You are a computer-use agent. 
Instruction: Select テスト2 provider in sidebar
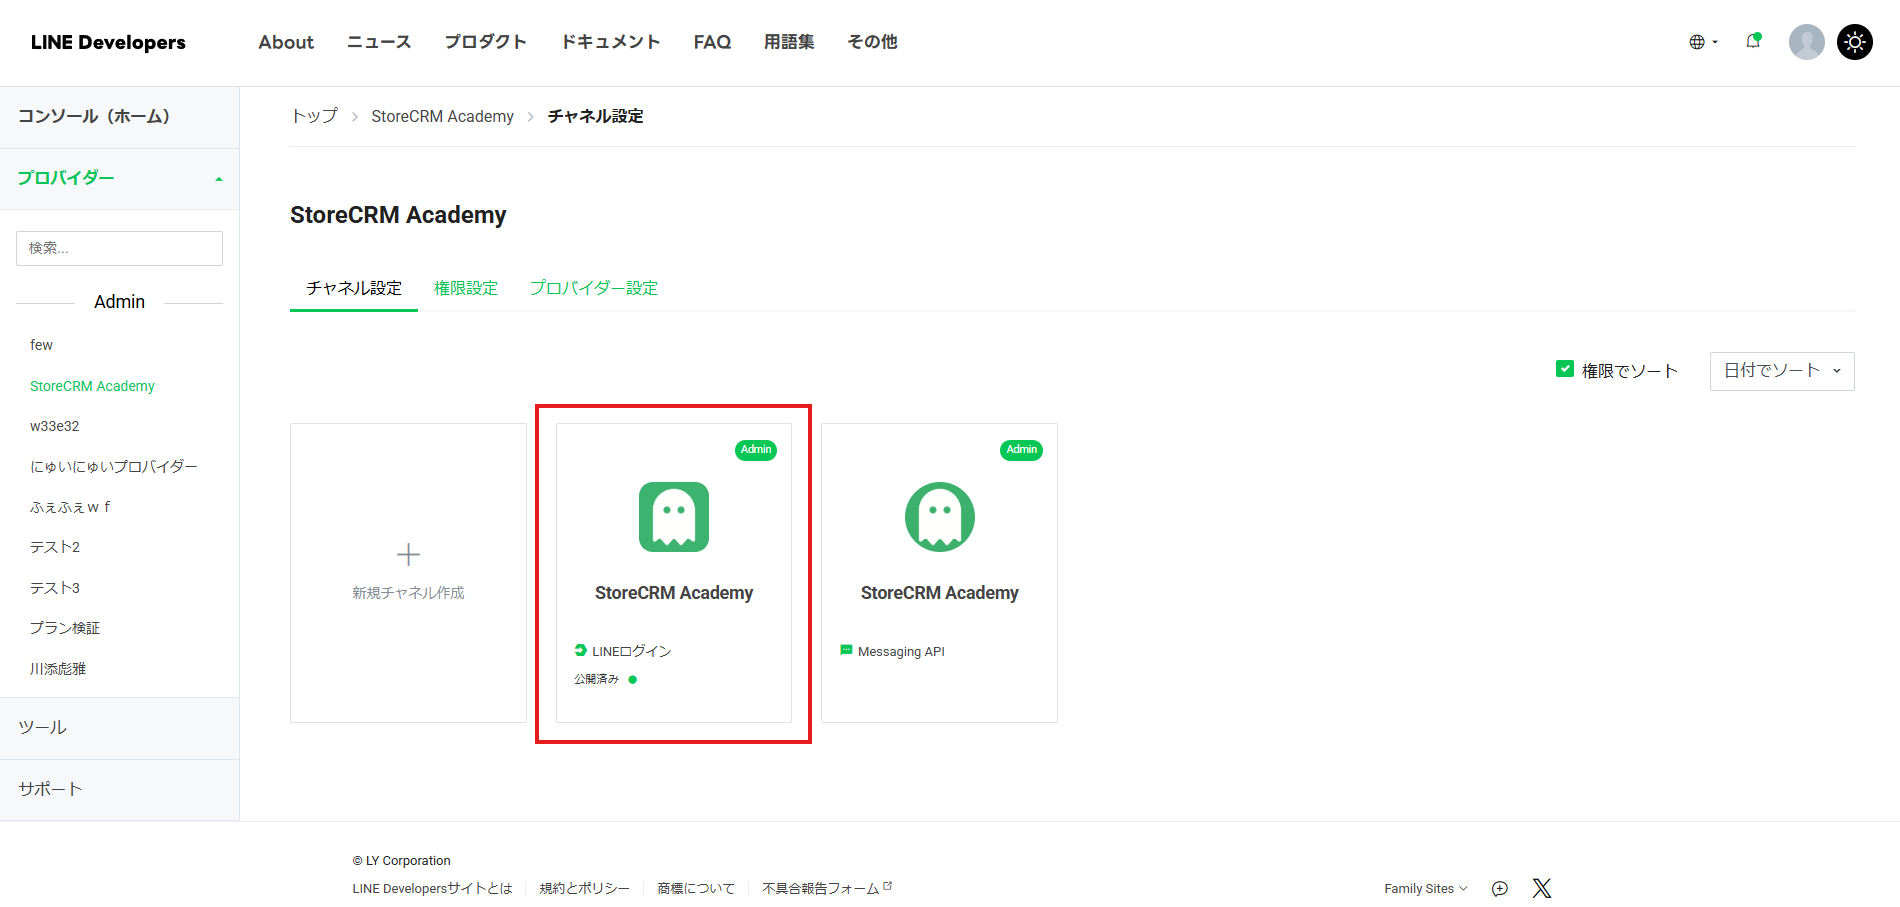(x=55, y=547)
